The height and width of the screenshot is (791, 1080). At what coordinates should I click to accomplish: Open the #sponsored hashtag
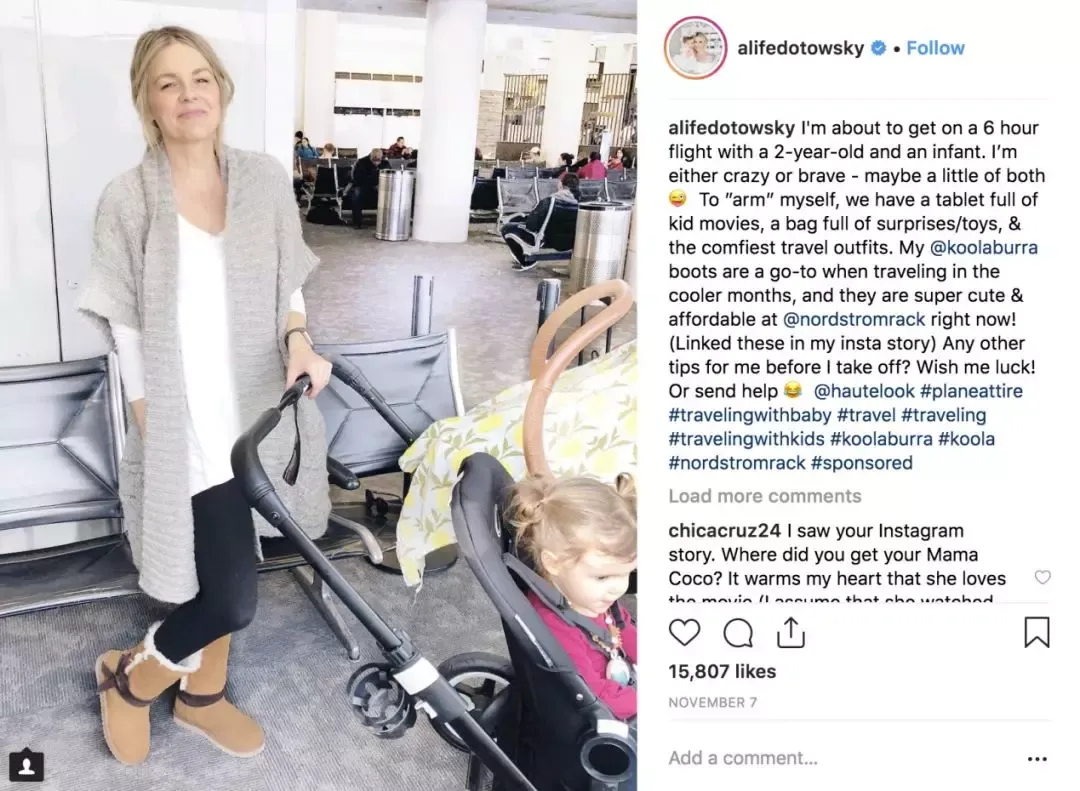(x=862, y=462)
